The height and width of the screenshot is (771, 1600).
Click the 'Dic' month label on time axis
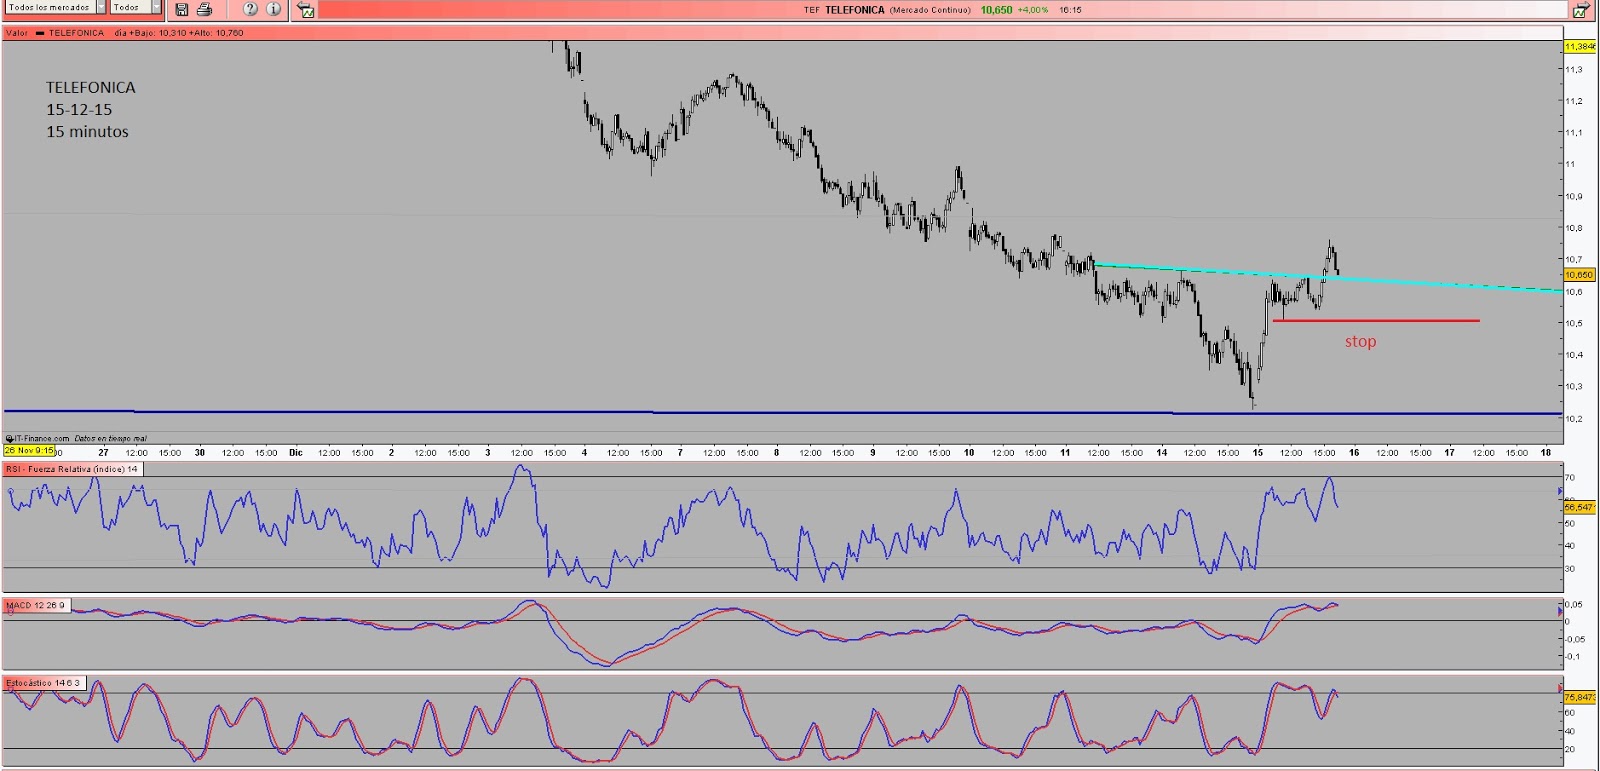coord(296,453)
